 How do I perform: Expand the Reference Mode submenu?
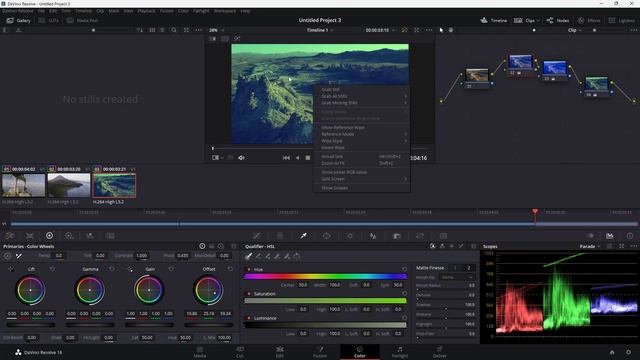tap(362, 134)
